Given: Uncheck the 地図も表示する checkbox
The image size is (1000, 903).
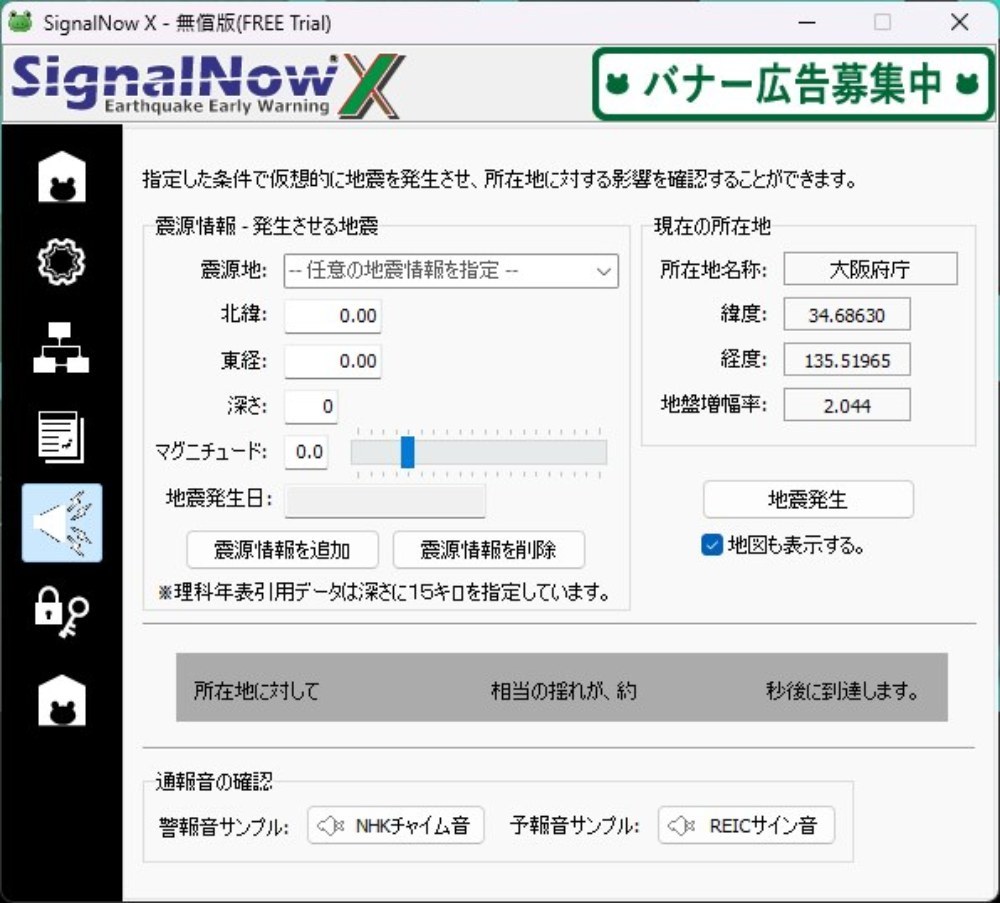Looking at the screenshot, I should click(x=712, y=545).
